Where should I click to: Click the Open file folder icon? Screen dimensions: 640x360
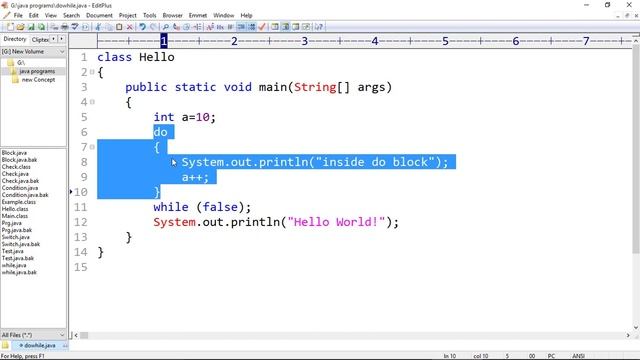[x=20, y=27]
